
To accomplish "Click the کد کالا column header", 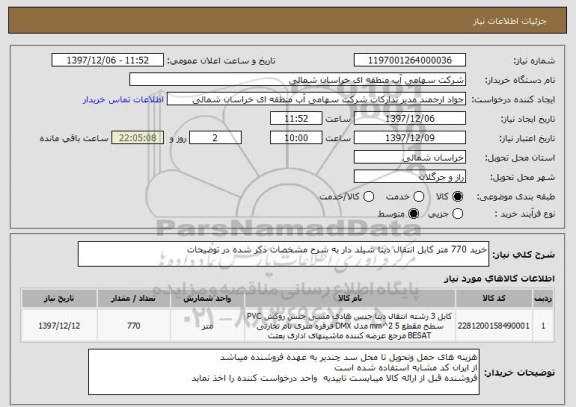I will click(494, 298).
